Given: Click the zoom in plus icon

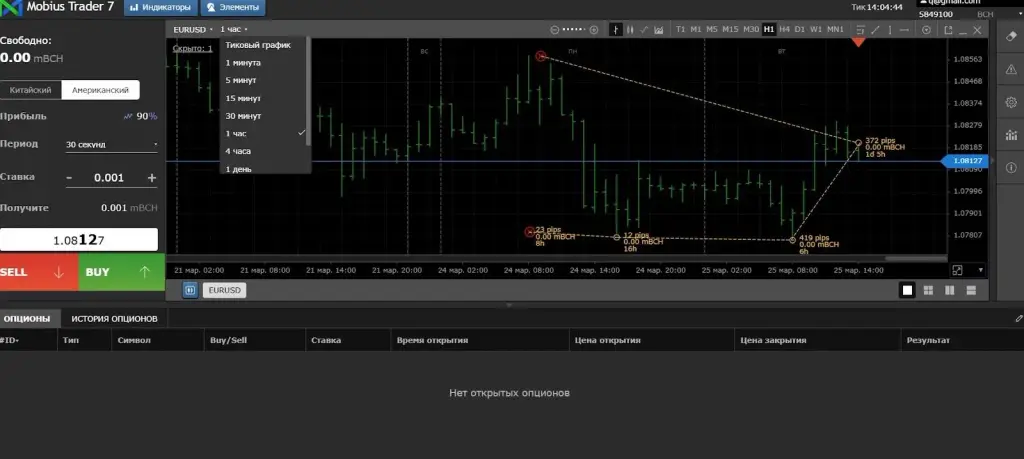Looking at the screenshot, I should 594,29.
